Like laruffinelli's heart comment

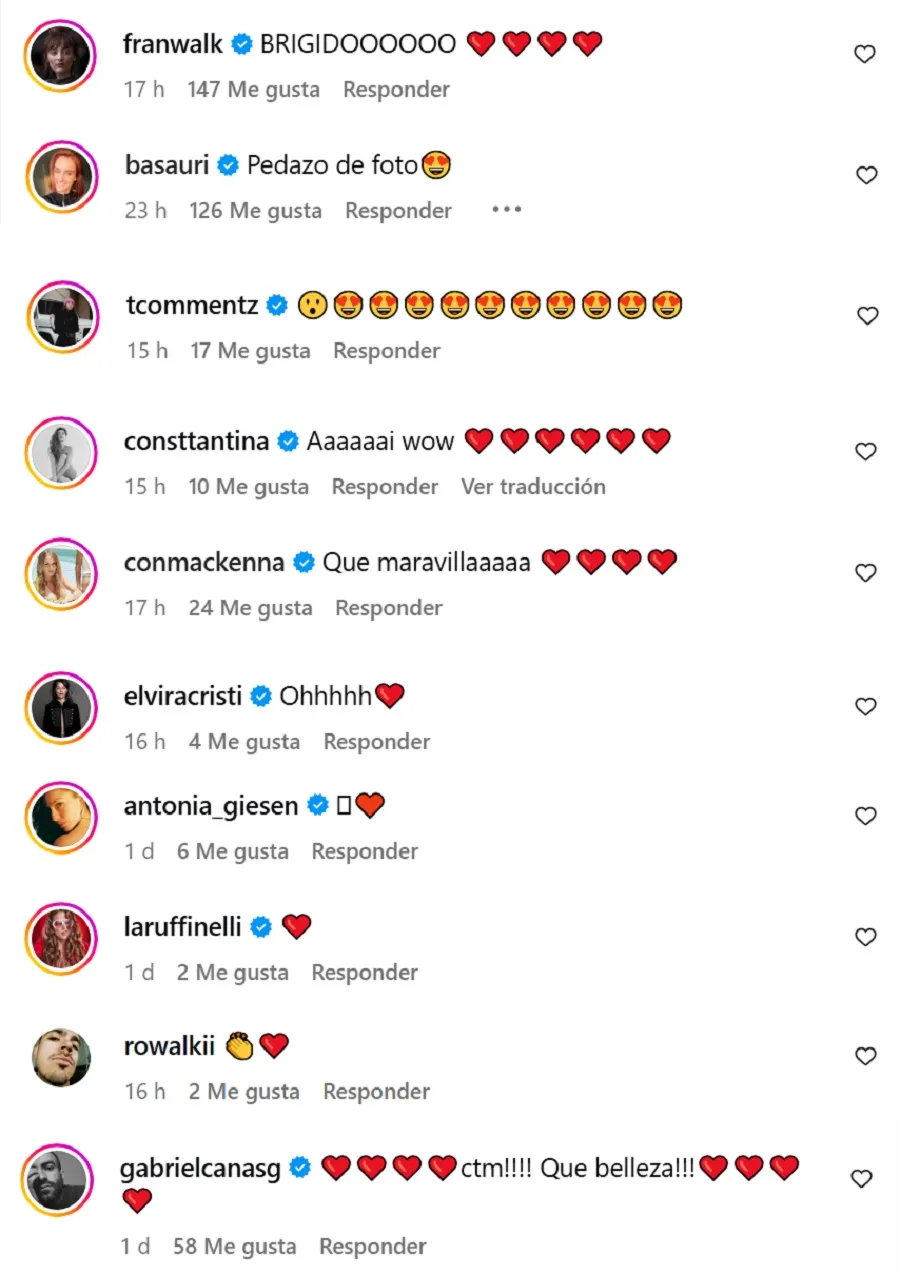(866, 937)
